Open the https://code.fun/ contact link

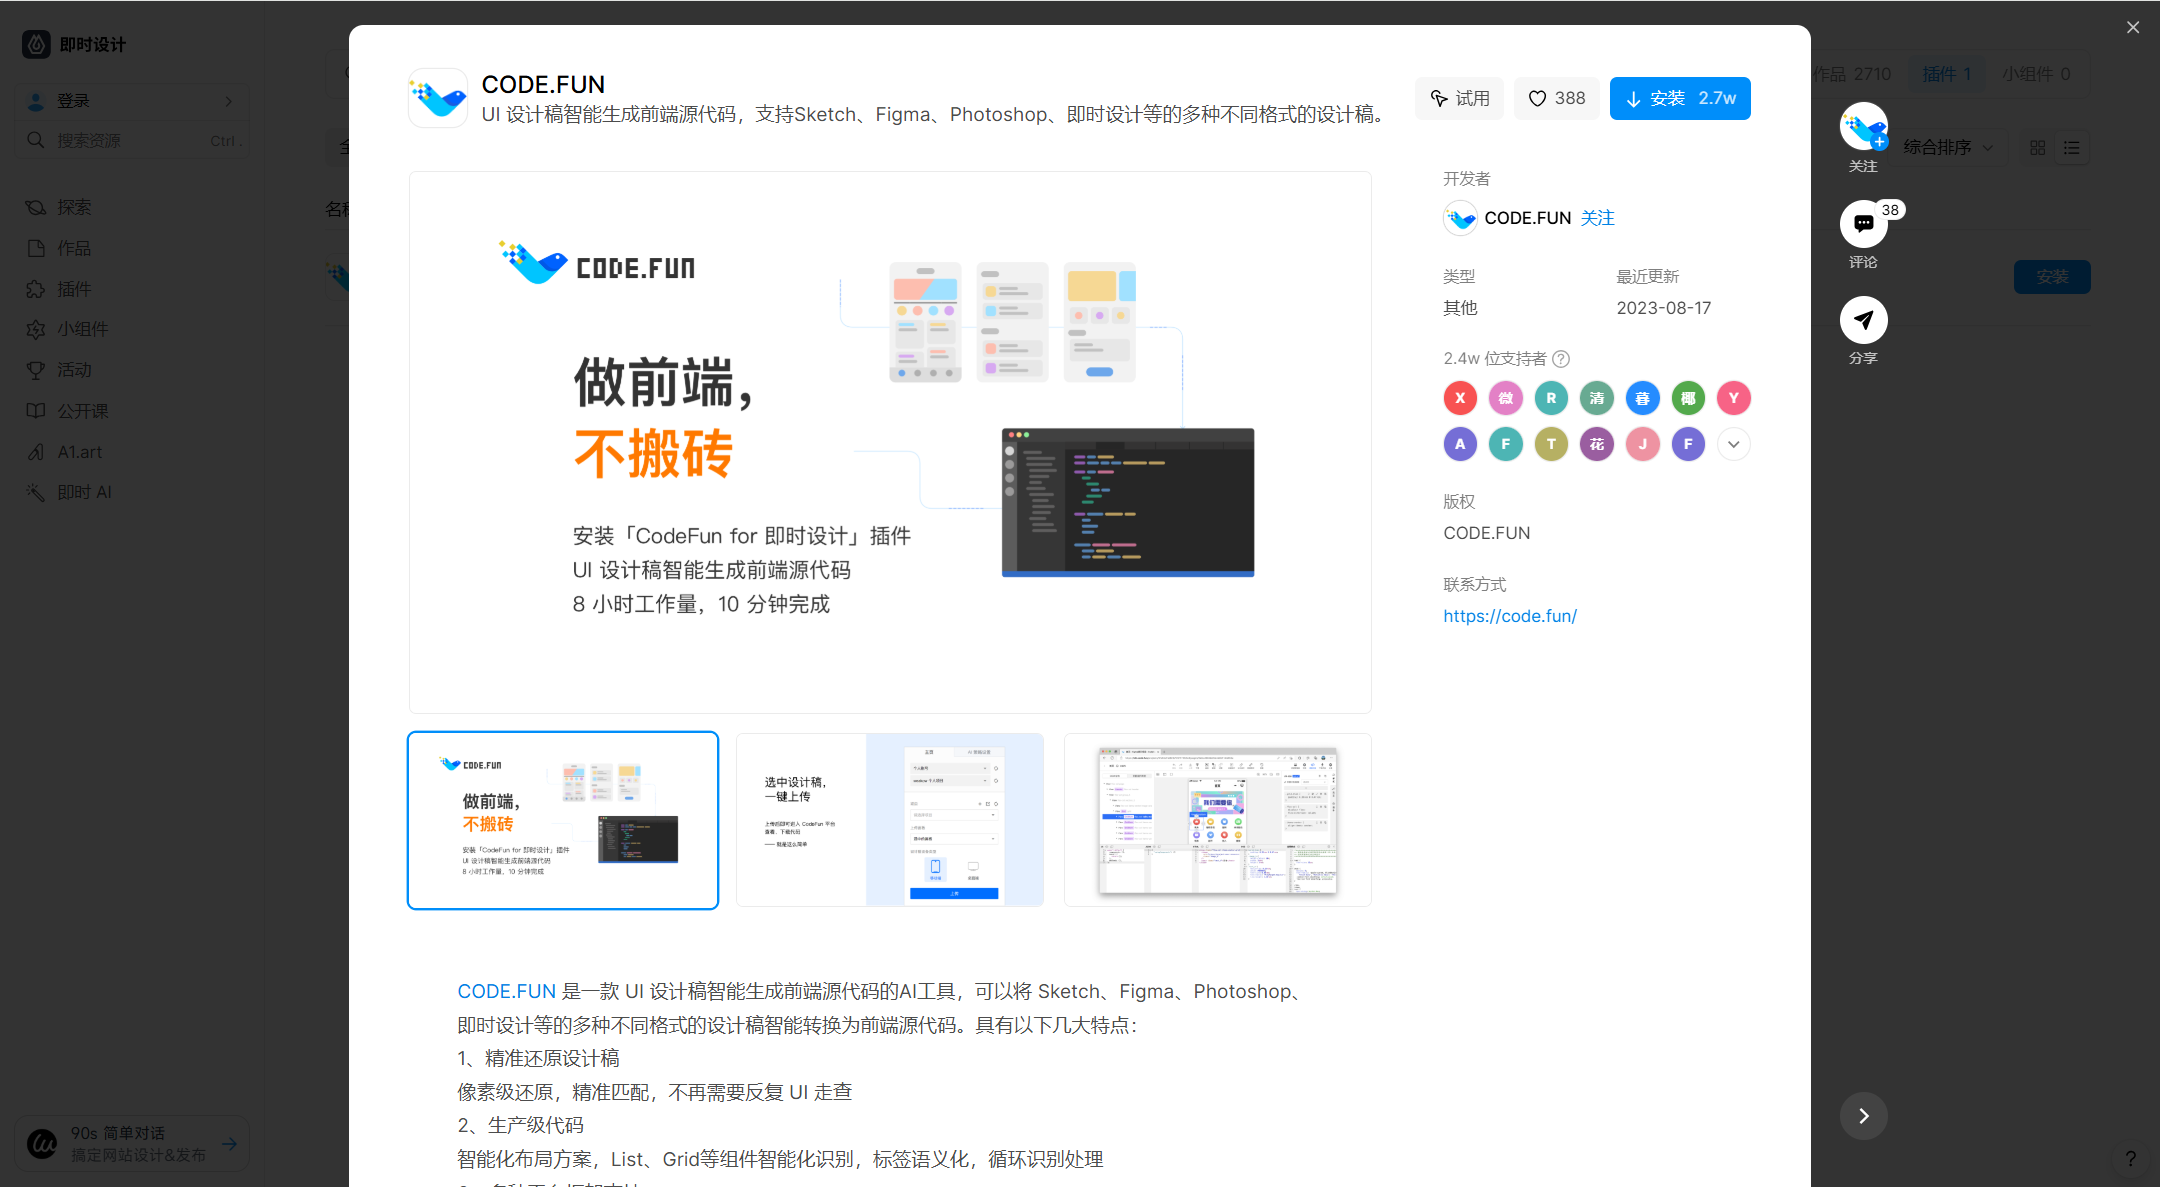tap(1510, 616)
